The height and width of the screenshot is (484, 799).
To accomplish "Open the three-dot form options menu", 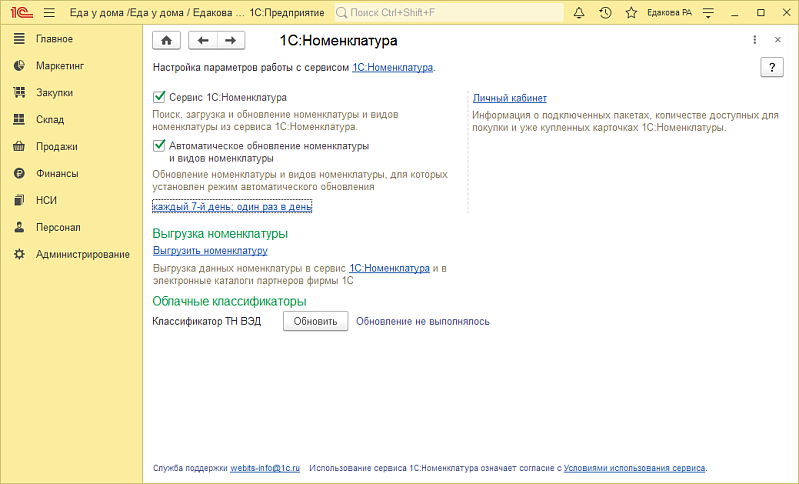I will click(754, 40).
